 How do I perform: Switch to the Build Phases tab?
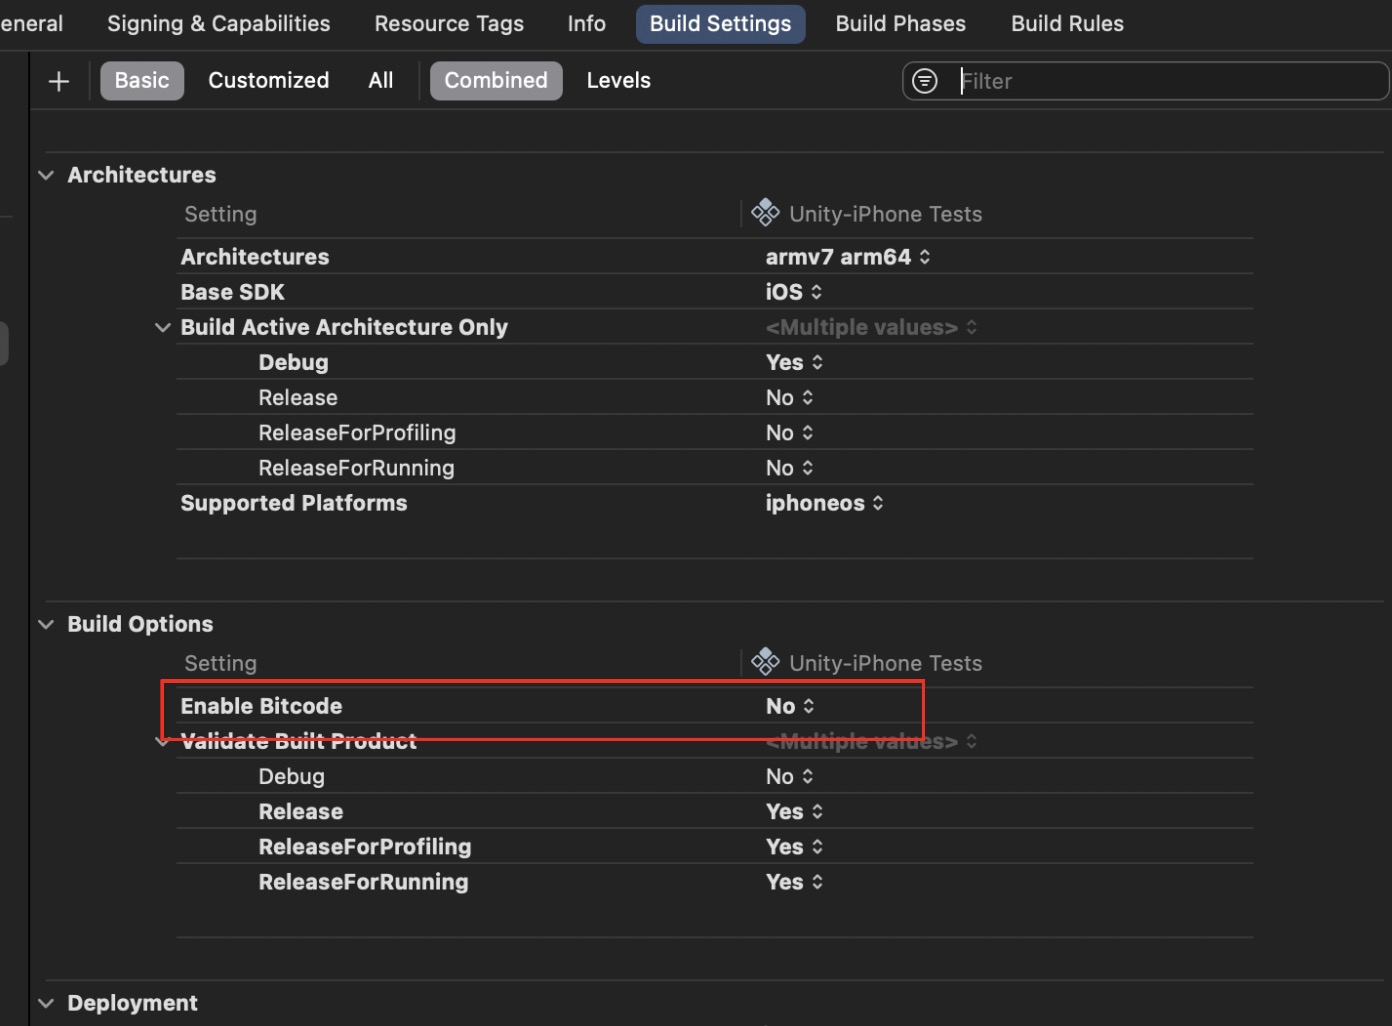(x=899, y=23)
